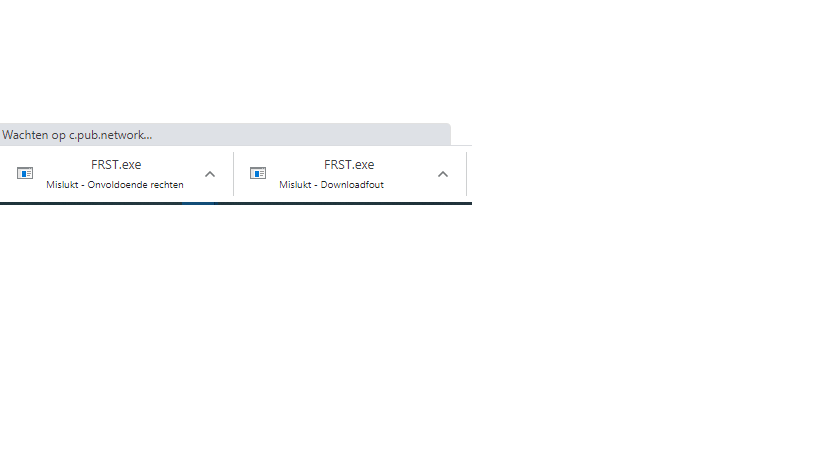Click the exe icon of the 'Onvoldoende rechten' download
Image resolution: width=819 pixels, height=460 pixels.
[x=25, y=173]
